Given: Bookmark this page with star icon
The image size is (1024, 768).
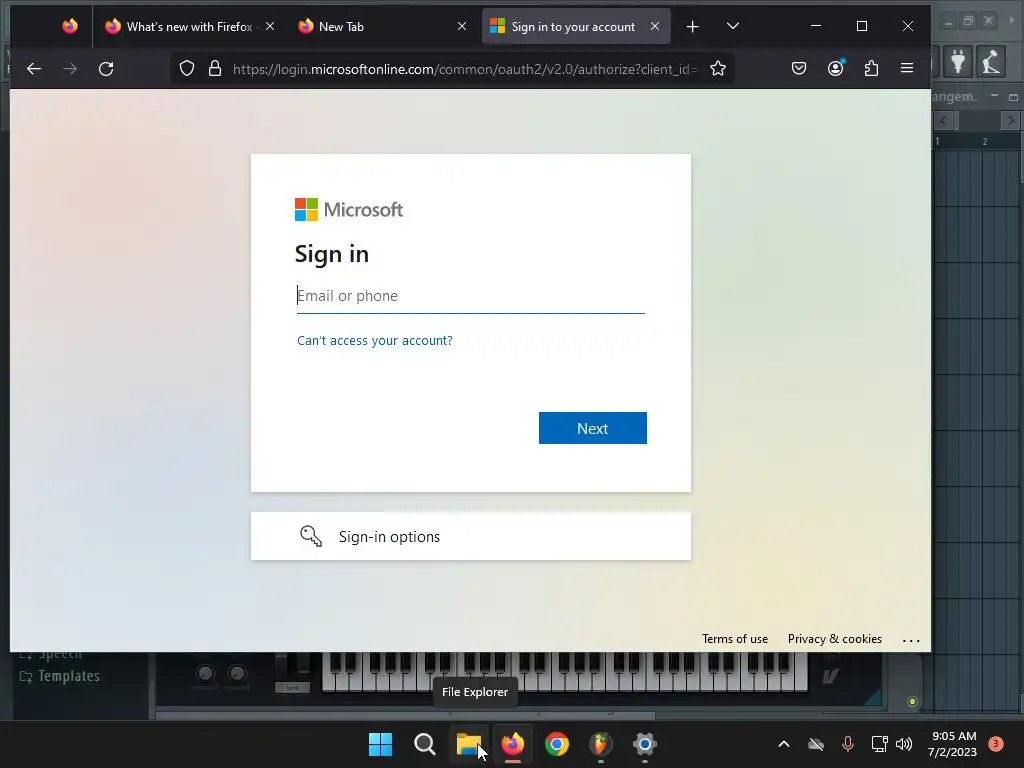Looking at the screenshot, I should click(718, 69).
